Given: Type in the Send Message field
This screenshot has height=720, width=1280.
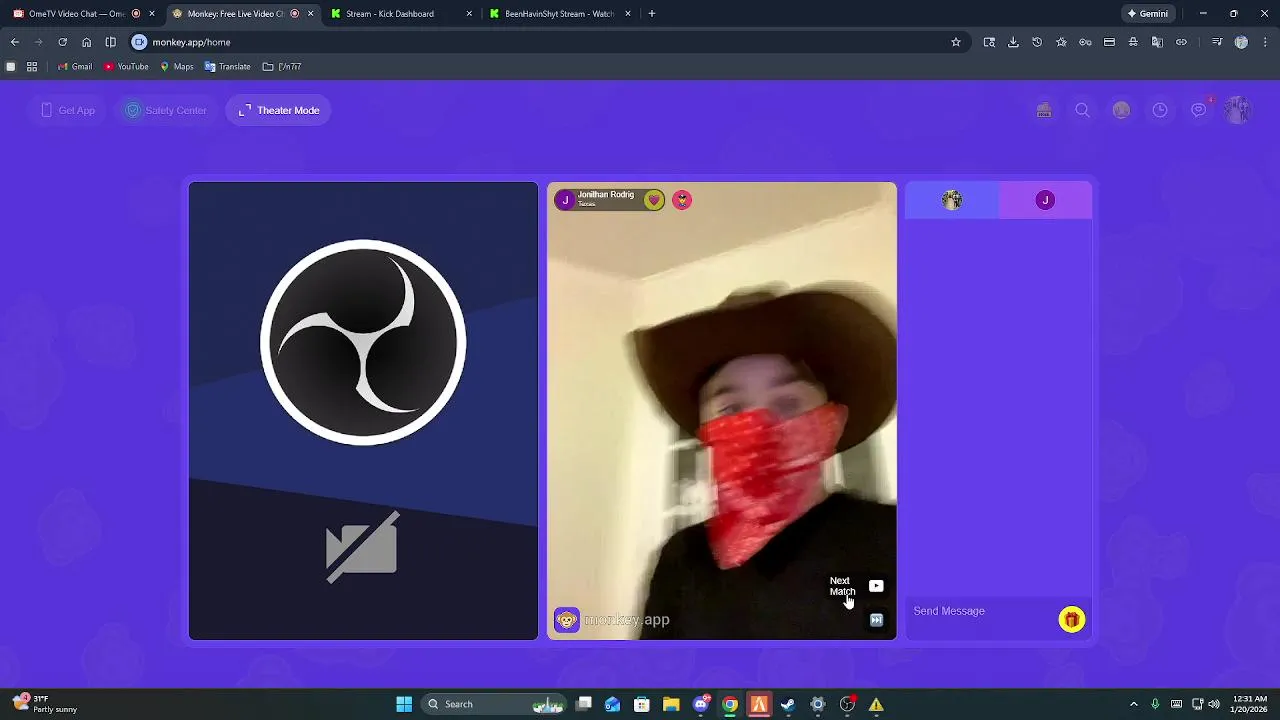Looking at the screenshot, I should tap(982, 611).
